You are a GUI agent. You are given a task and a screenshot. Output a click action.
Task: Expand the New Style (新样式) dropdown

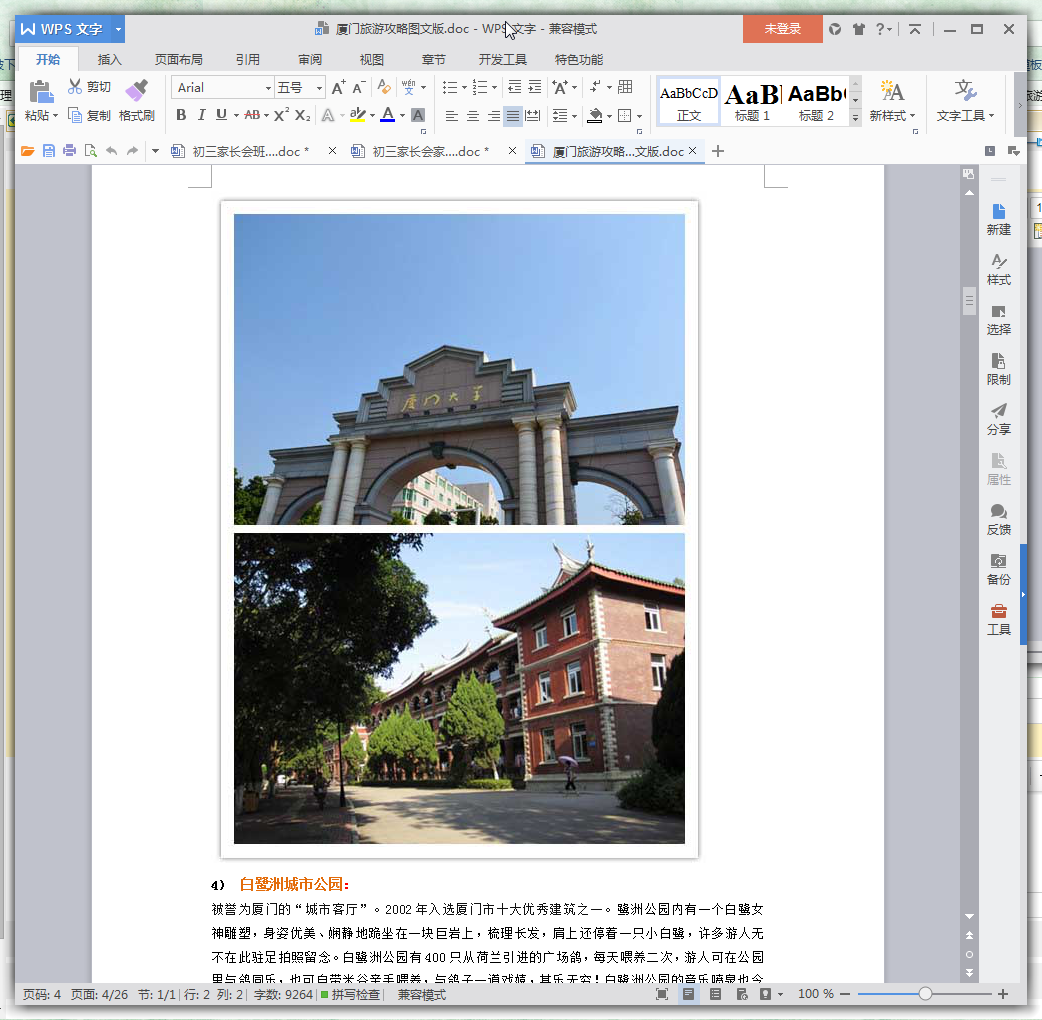[x=913, y=116]
